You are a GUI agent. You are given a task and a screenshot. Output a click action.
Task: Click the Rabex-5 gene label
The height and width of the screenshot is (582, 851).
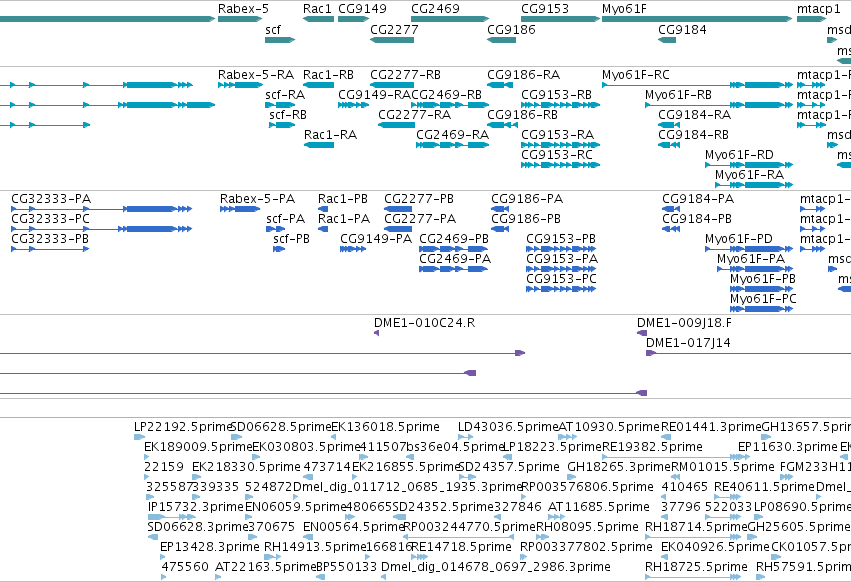tap(243, 9)
